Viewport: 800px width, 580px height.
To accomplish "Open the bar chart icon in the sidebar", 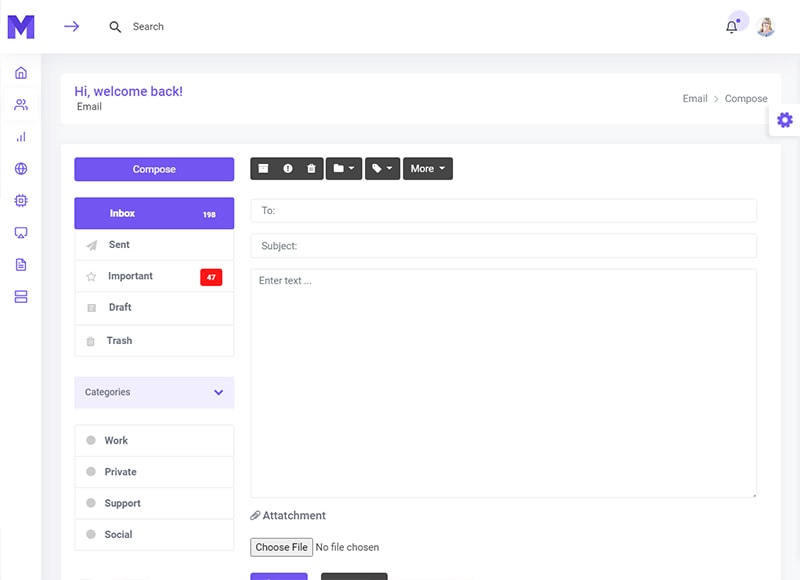I will [x=21, y=137].
